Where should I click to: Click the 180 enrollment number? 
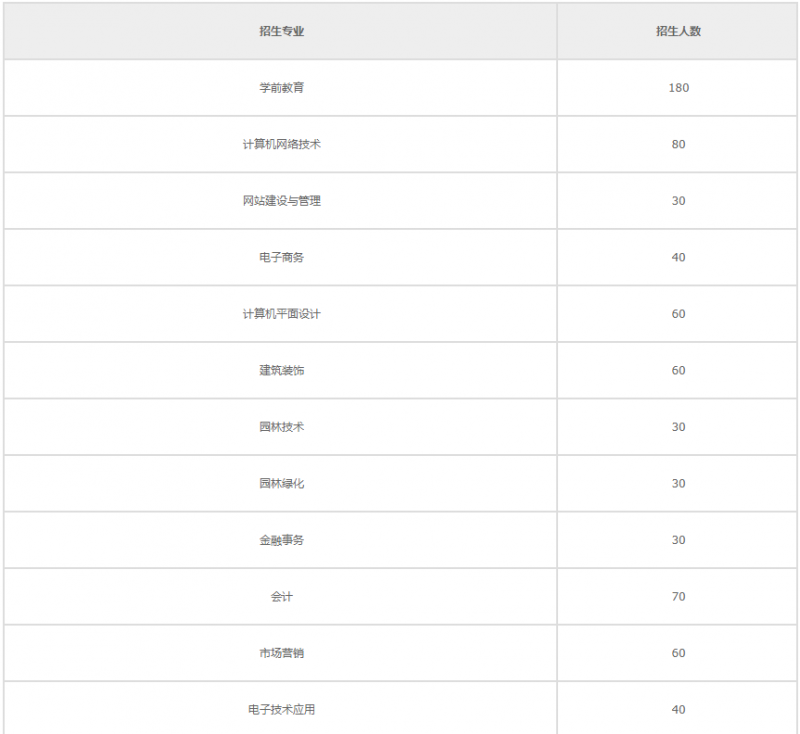(678, 88)
